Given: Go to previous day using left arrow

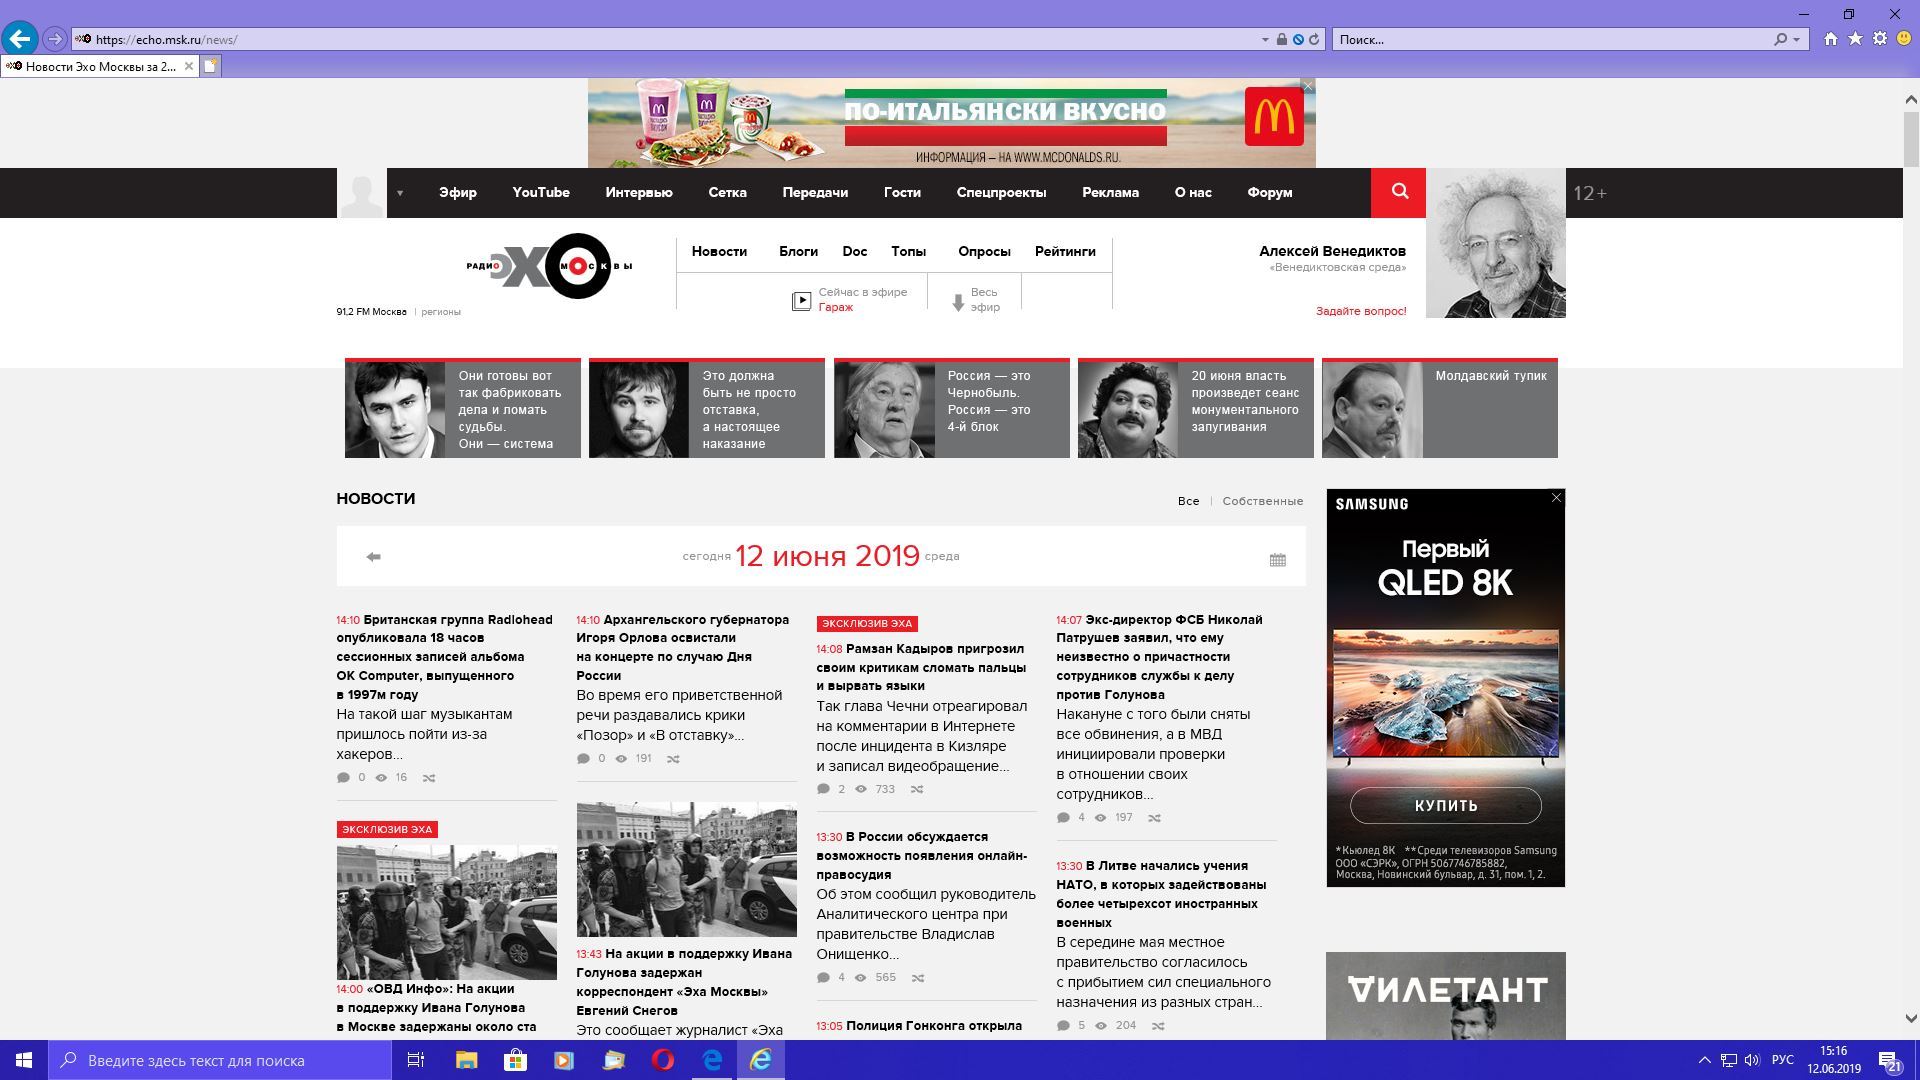Looking at the screenshot, I should [x=373, y=557].
